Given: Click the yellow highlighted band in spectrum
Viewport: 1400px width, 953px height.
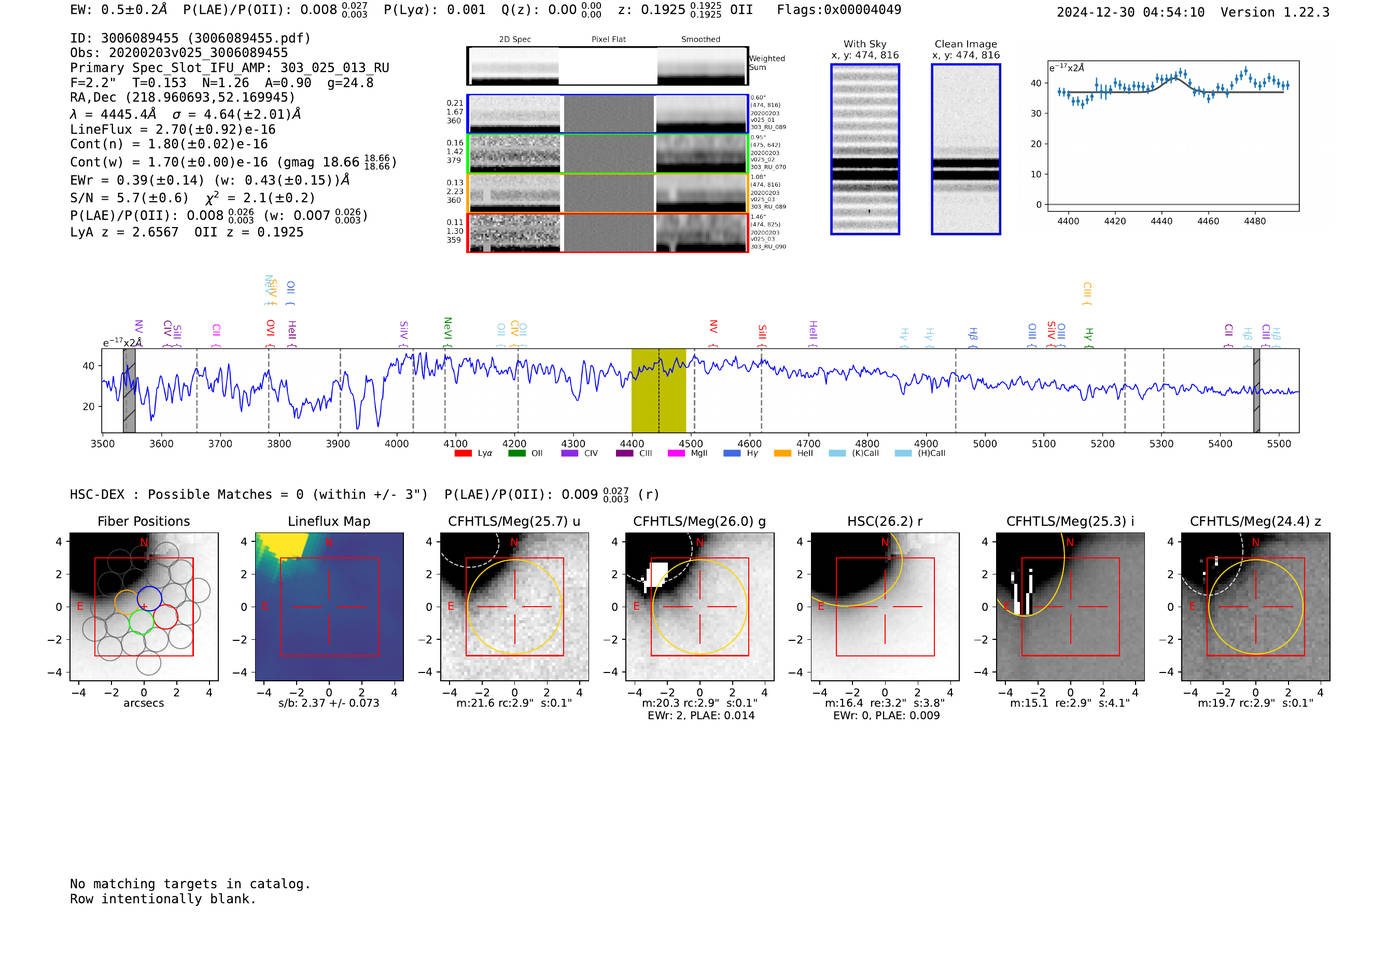Looking at the screenshot, I should point(658,390).
